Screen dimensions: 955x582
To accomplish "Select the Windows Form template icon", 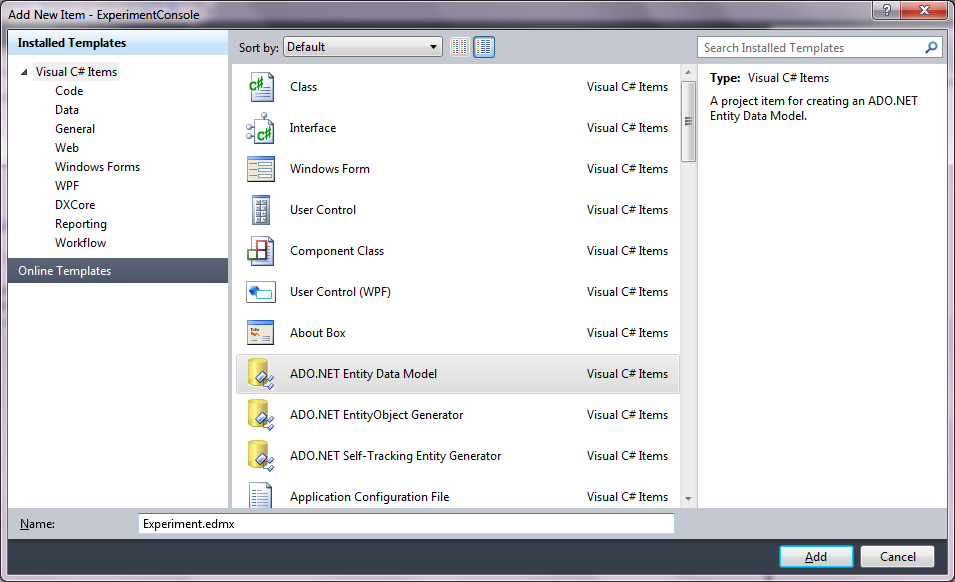I will click(261, 169).
